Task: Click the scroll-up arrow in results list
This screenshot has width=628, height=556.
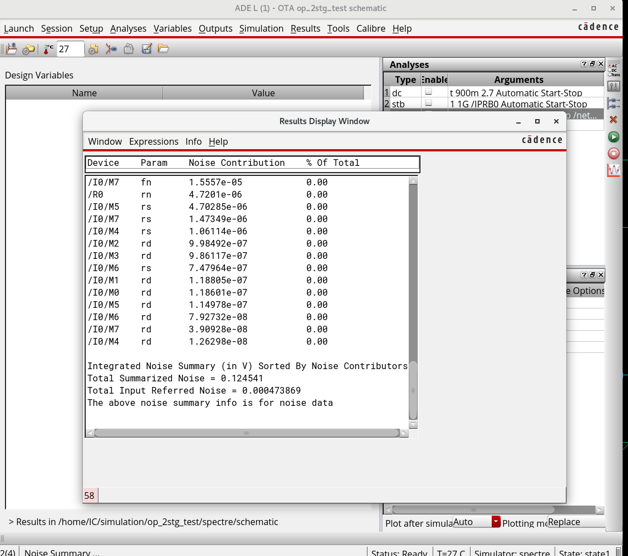Action: (x=413, y=180)
